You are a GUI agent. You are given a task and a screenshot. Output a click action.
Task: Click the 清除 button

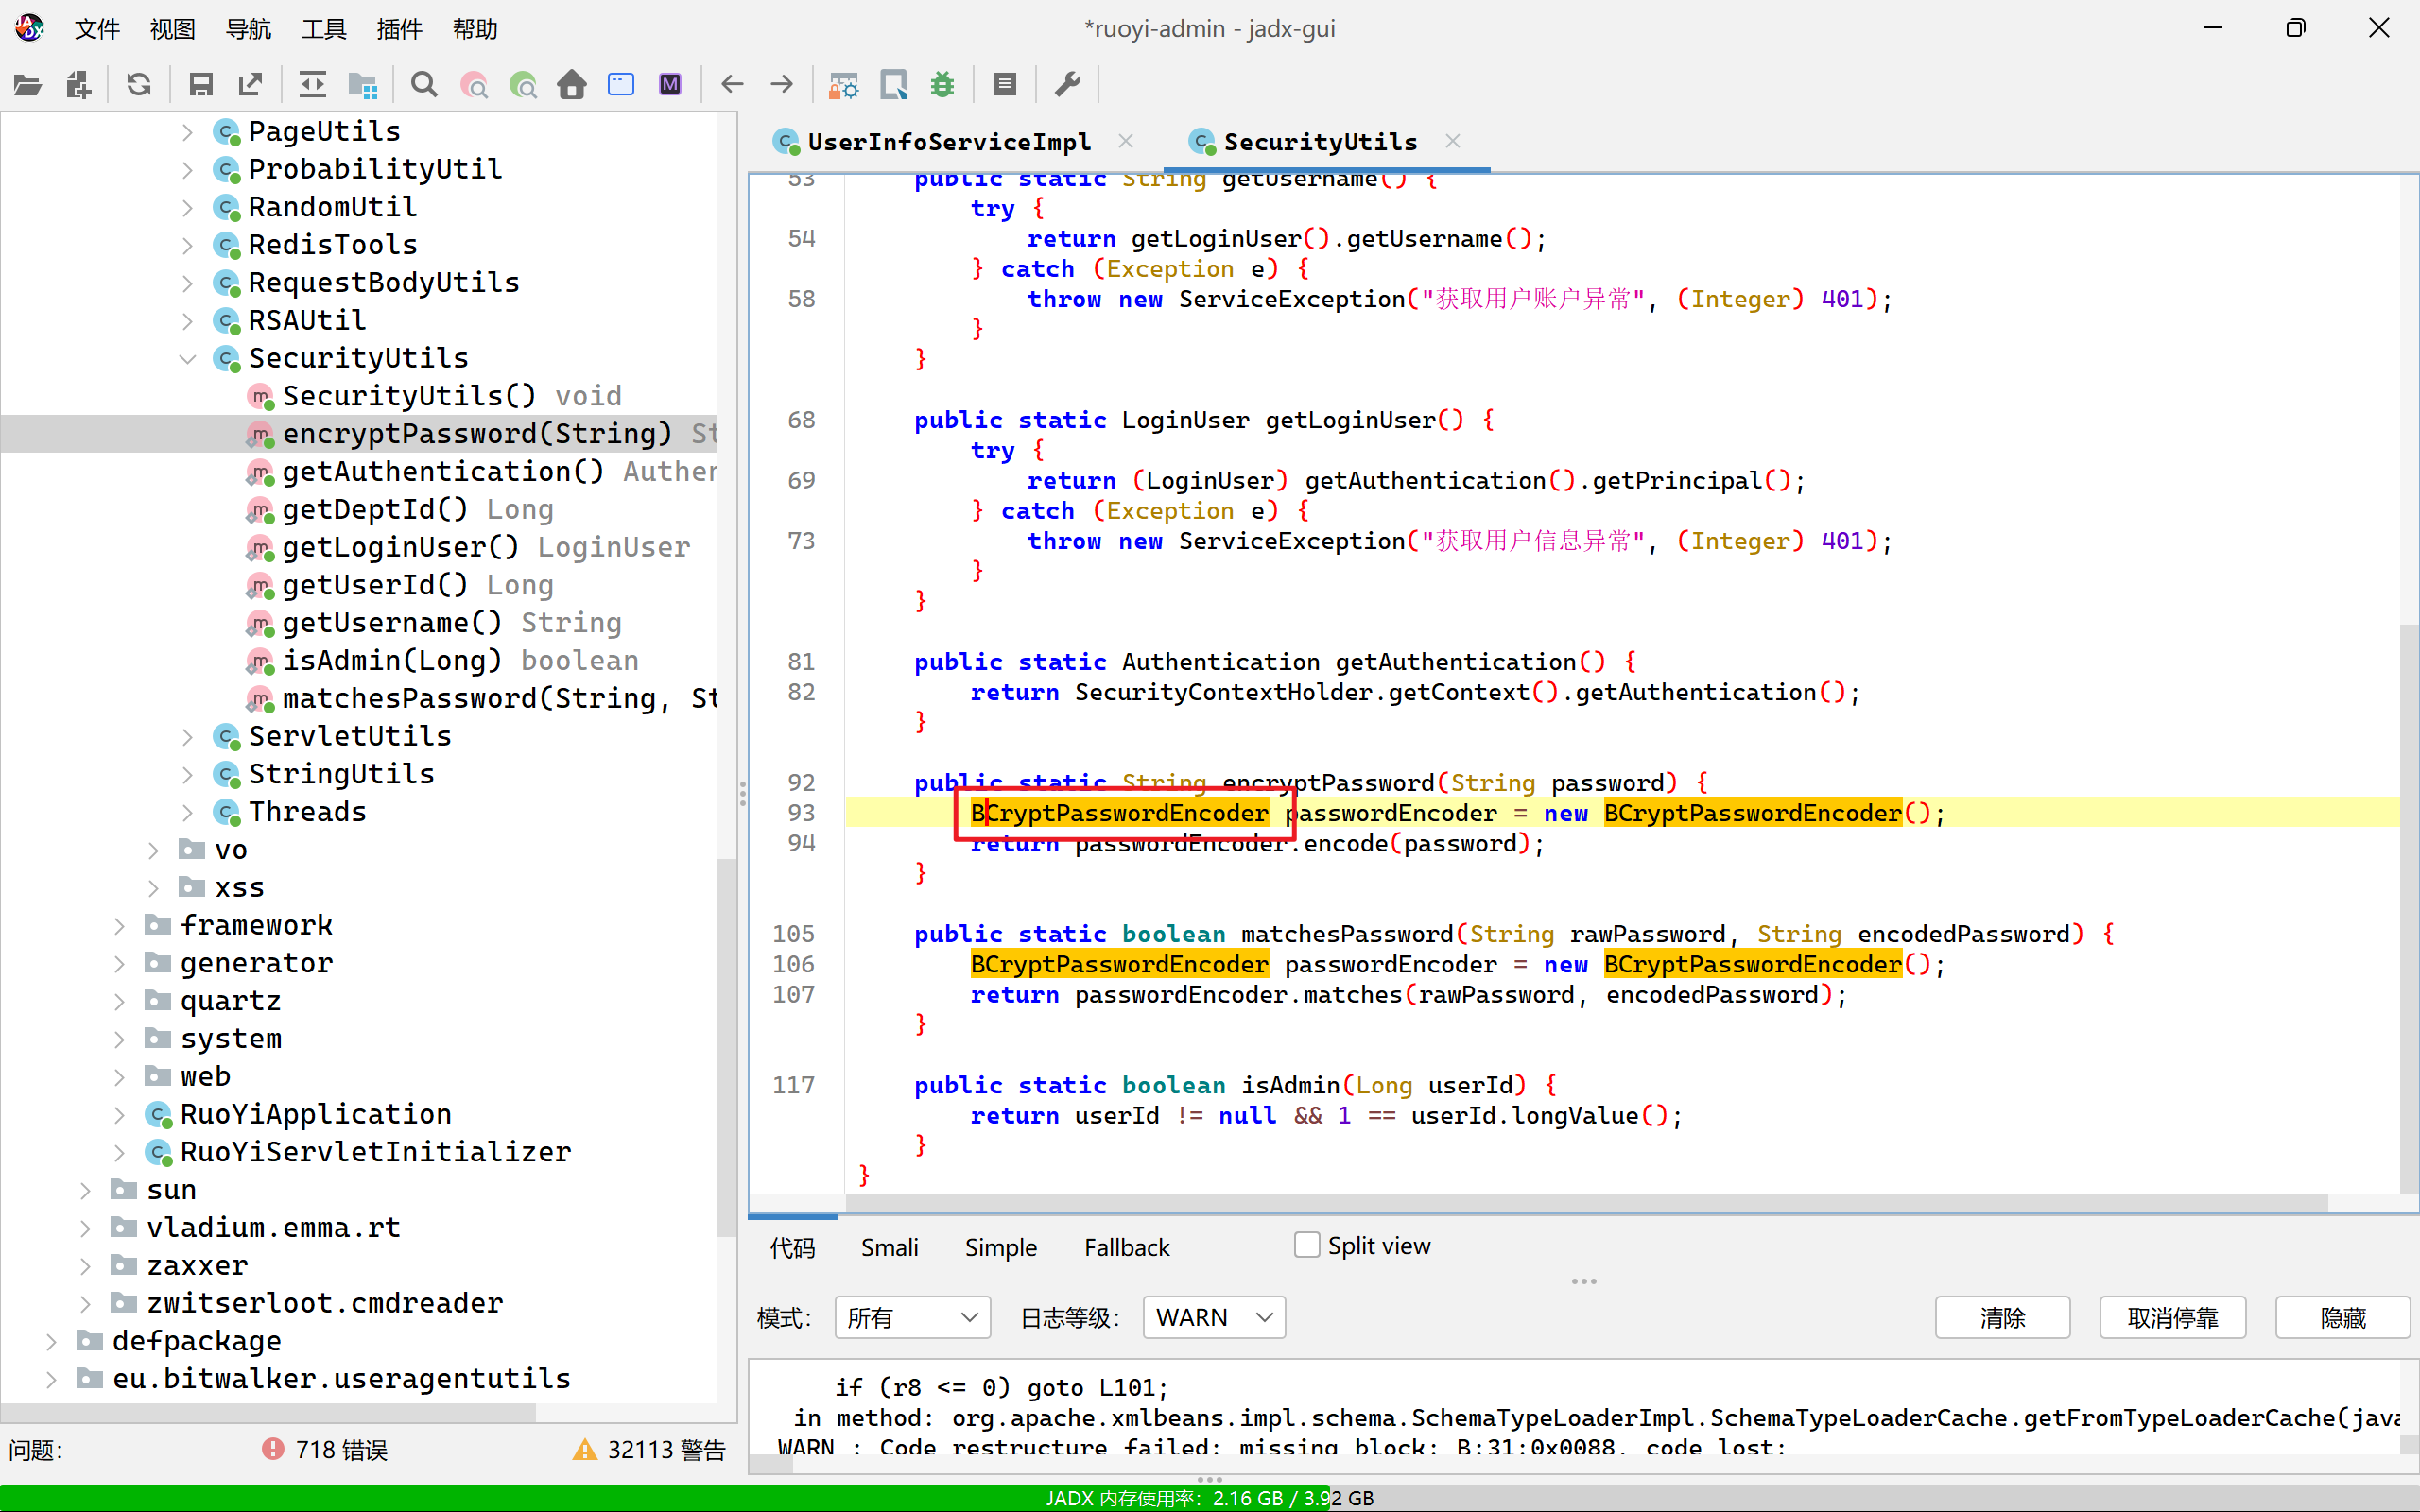(2002, 1317)
